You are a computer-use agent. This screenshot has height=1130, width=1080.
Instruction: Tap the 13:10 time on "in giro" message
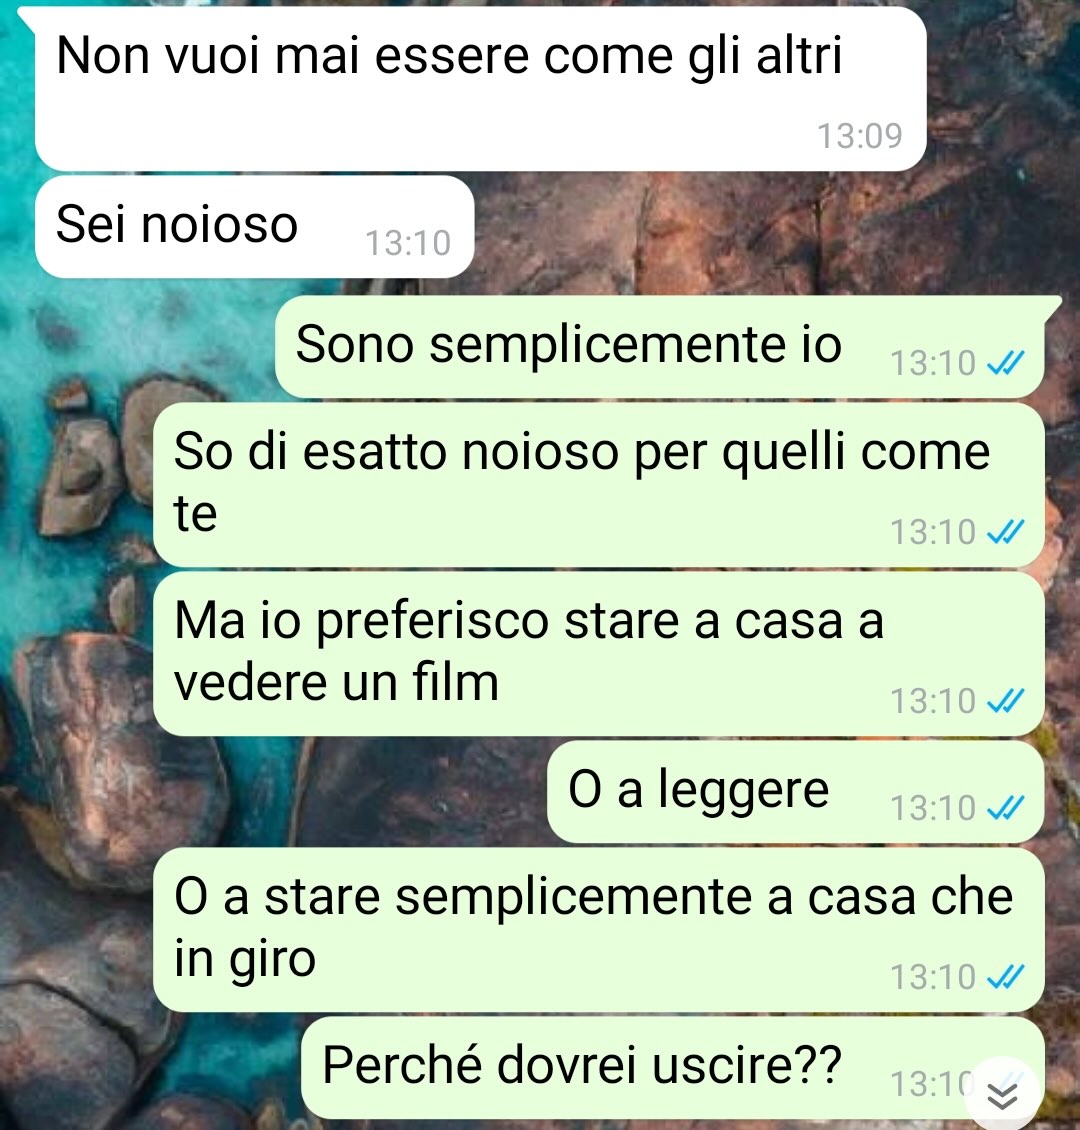[x=933, y=977]
